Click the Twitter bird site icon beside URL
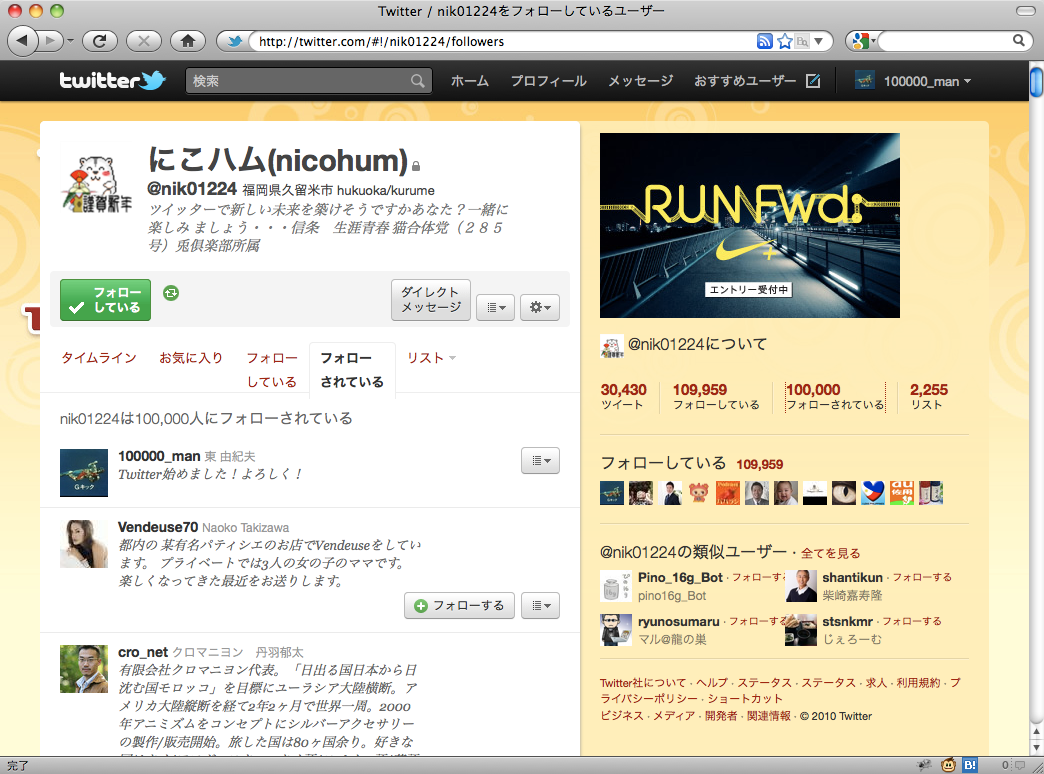1044x774 pixels. click(234, 41)
